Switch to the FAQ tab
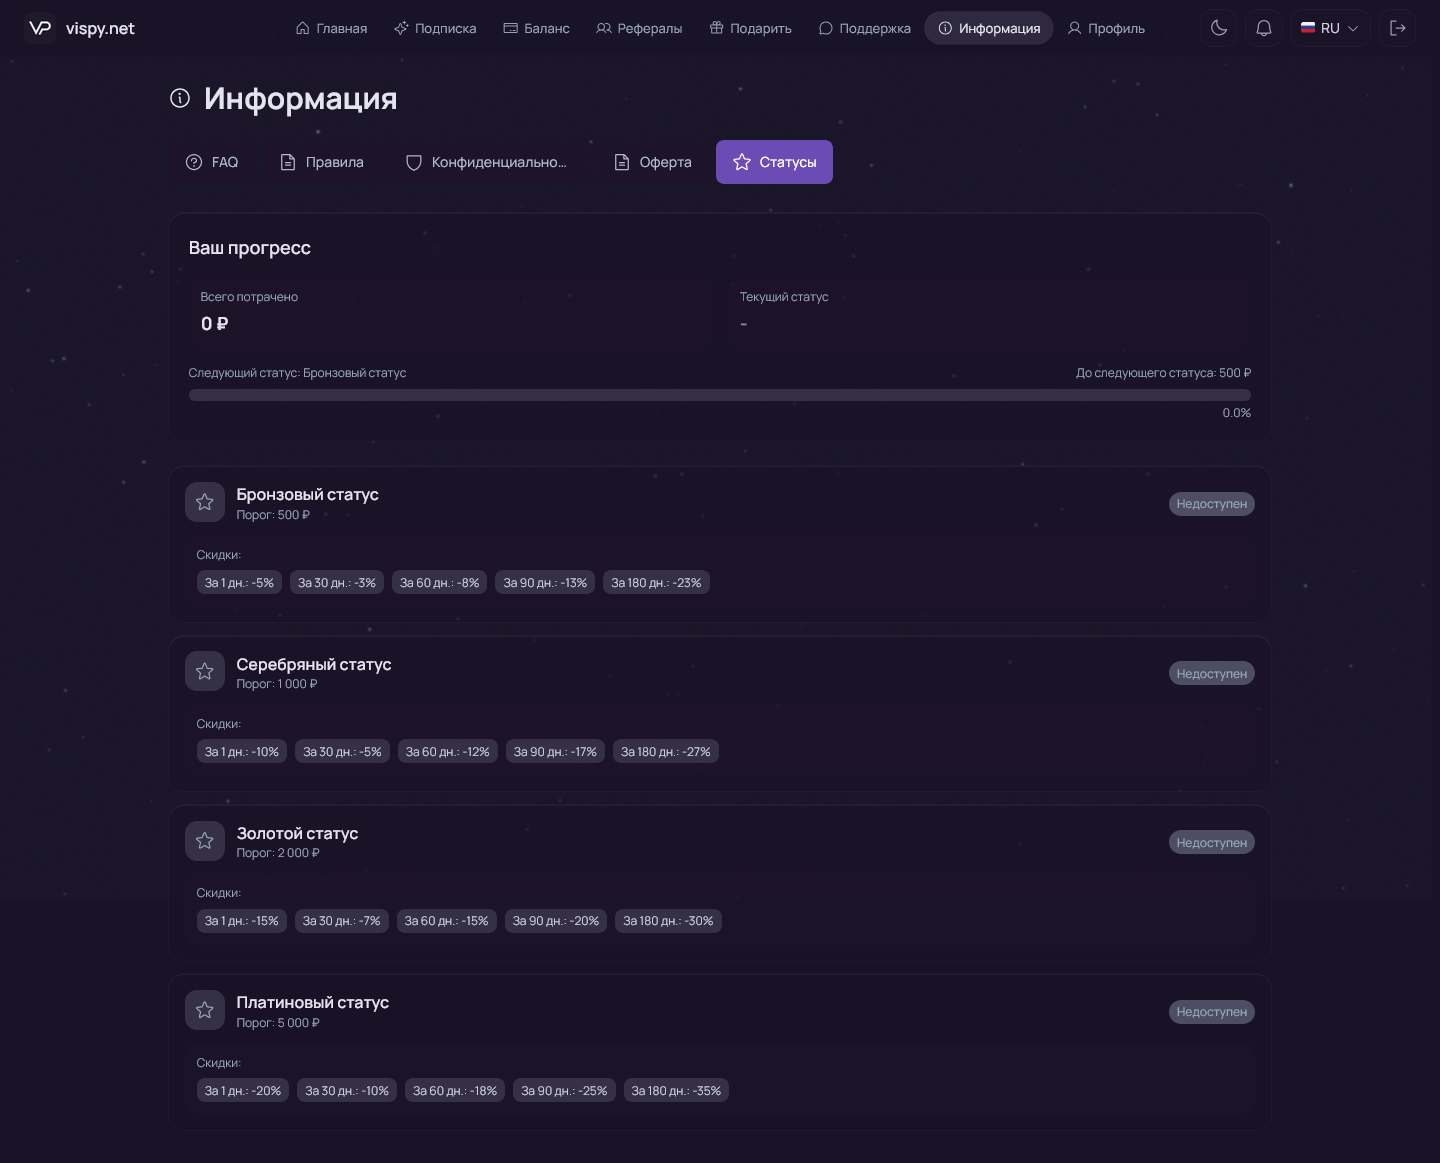 click(x=212, y=162)
